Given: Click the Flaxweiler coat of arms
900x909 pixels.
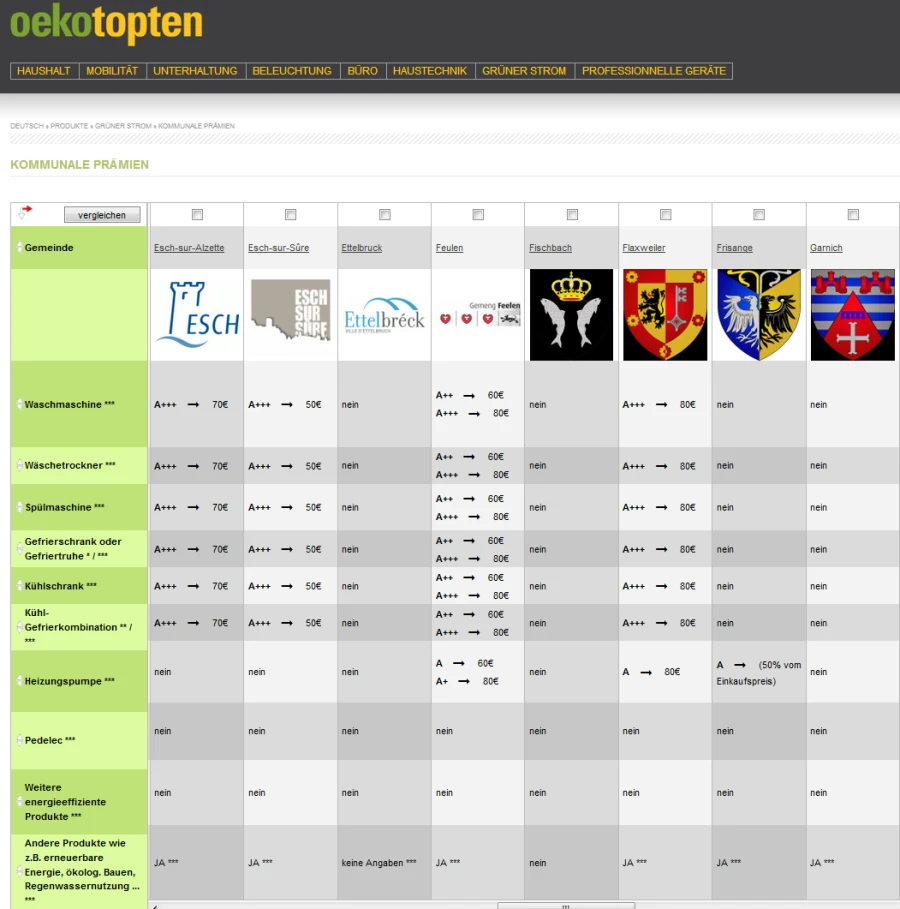Looking at the screenshot, I should 665,315.
